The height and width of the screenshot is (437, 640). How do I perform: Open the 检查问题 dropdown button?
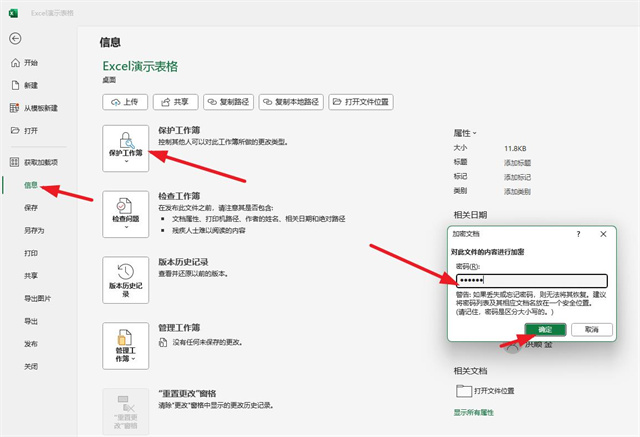click(126, 214)
